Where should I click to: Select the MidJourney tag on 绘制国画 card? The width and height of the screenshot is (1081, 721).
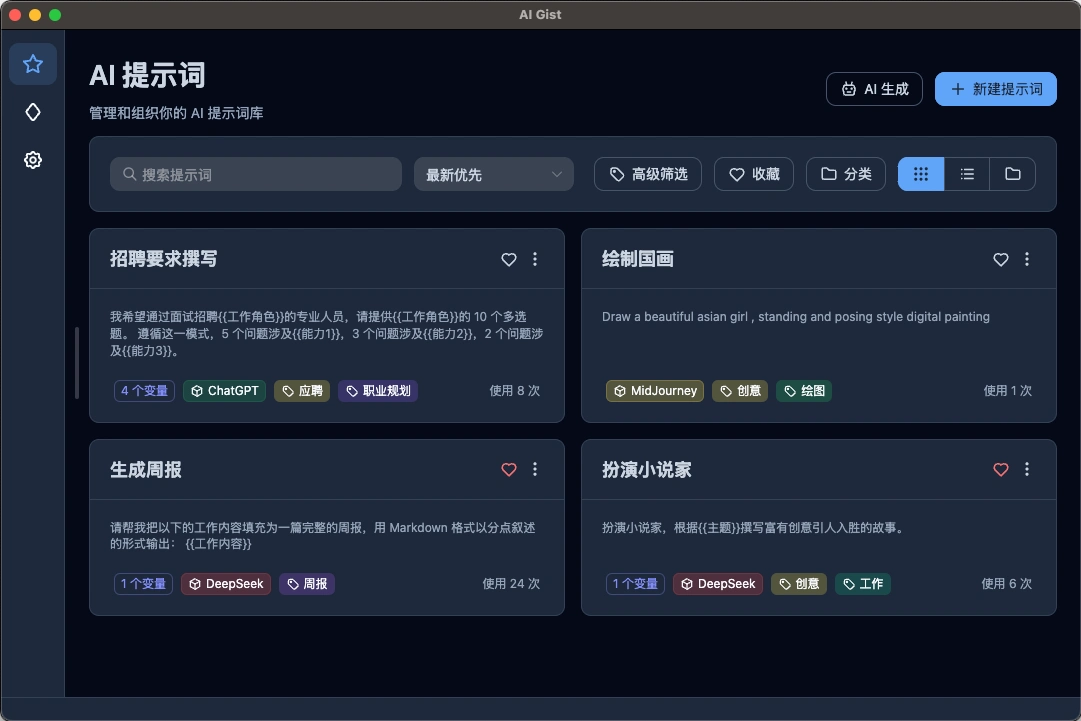pos(655,391)
